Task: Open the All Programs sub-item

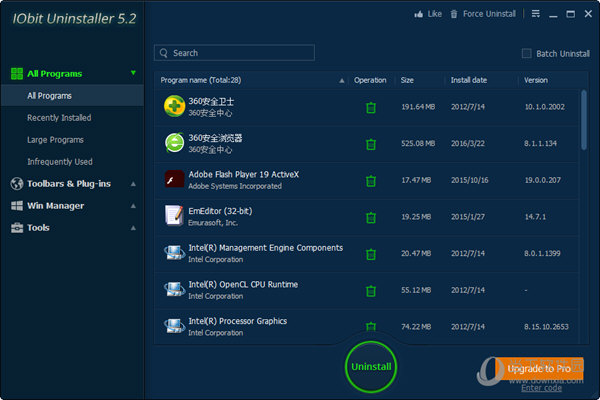Action: click(x=72, y=96)
